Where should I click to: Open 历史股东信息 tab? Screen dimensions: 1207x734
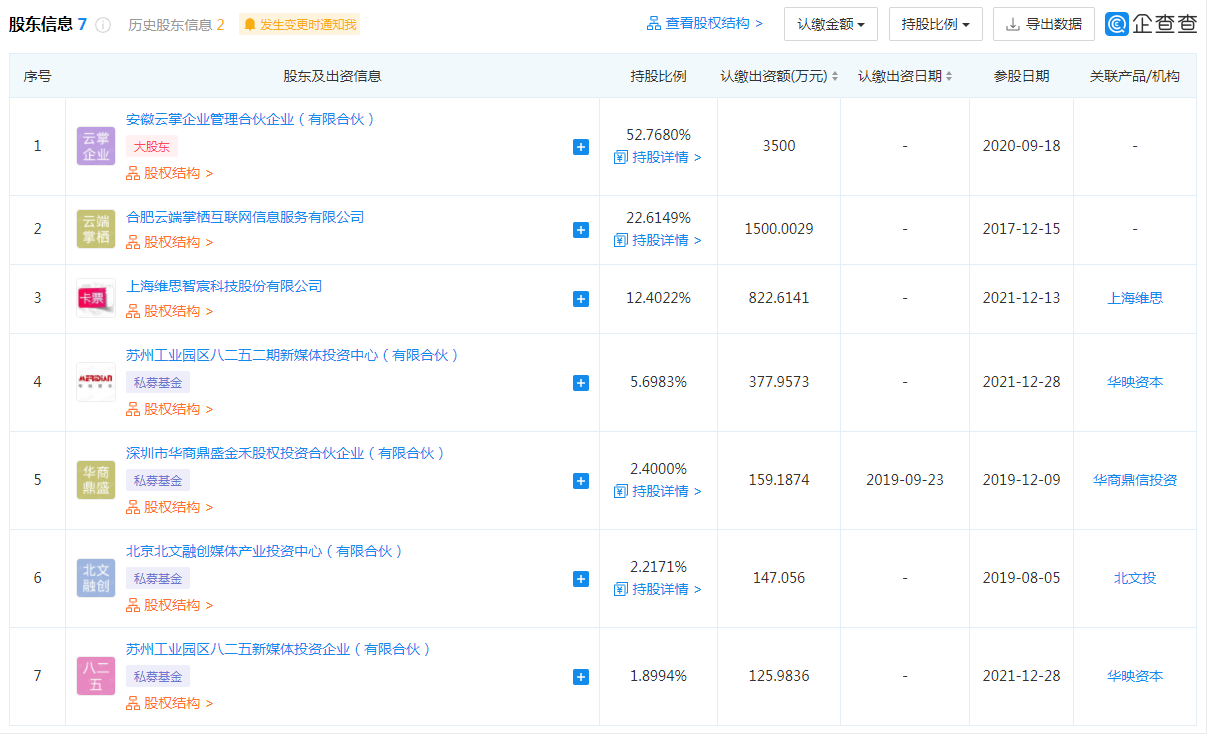pyautogui.click(x=176, y=25)
